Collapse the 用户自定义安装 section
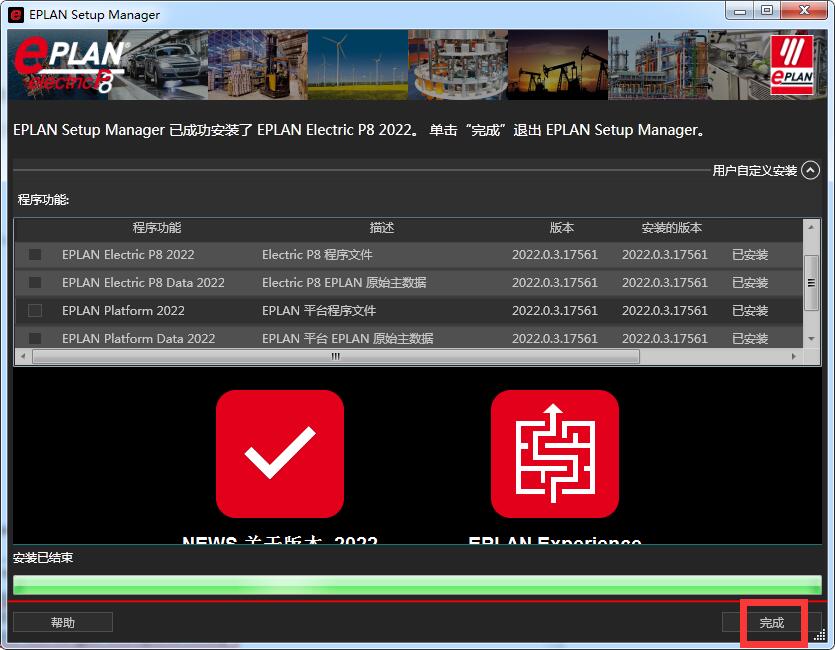This screenshot has width=835, height=650. pos(810,171)
